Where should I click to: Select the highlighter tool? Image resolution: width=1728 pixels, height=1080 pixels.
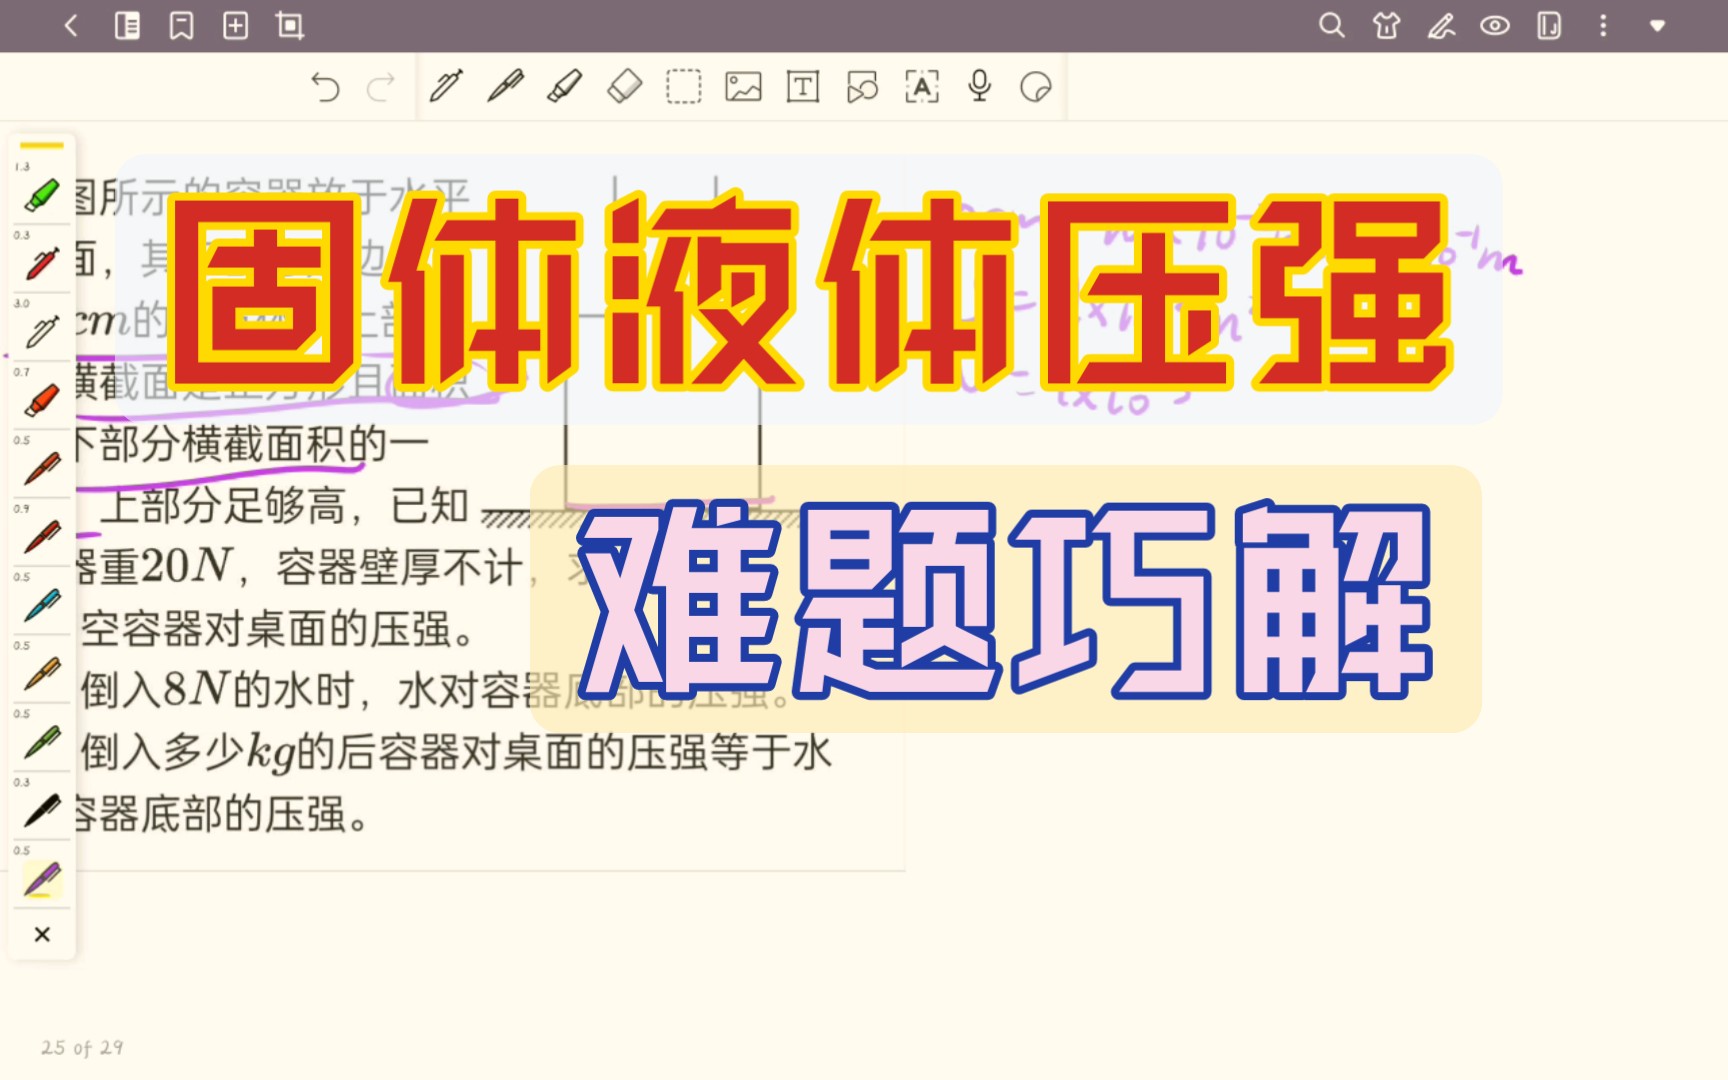click(x=565, y=87)
